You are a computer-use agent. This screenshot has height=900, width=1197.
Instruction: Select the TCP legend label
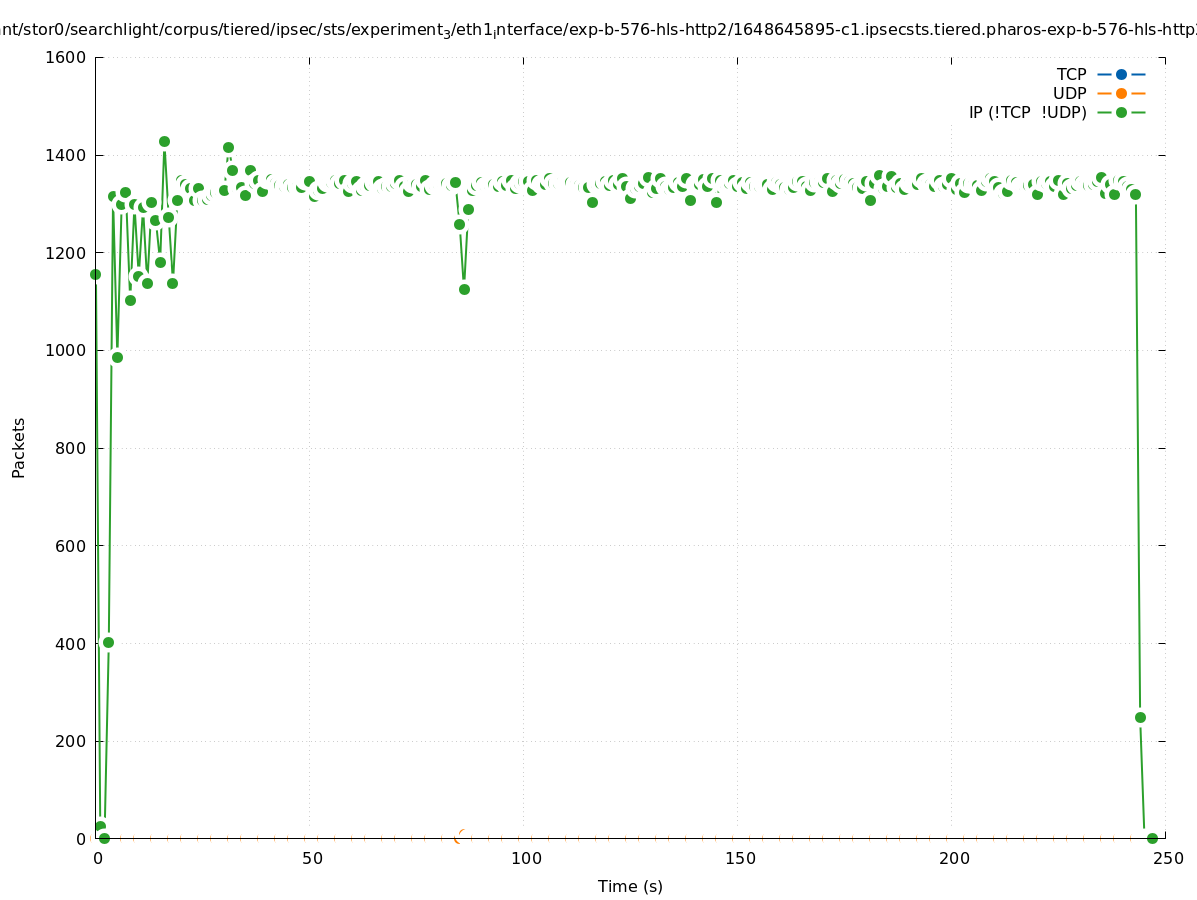click(x=1071, y=74)
